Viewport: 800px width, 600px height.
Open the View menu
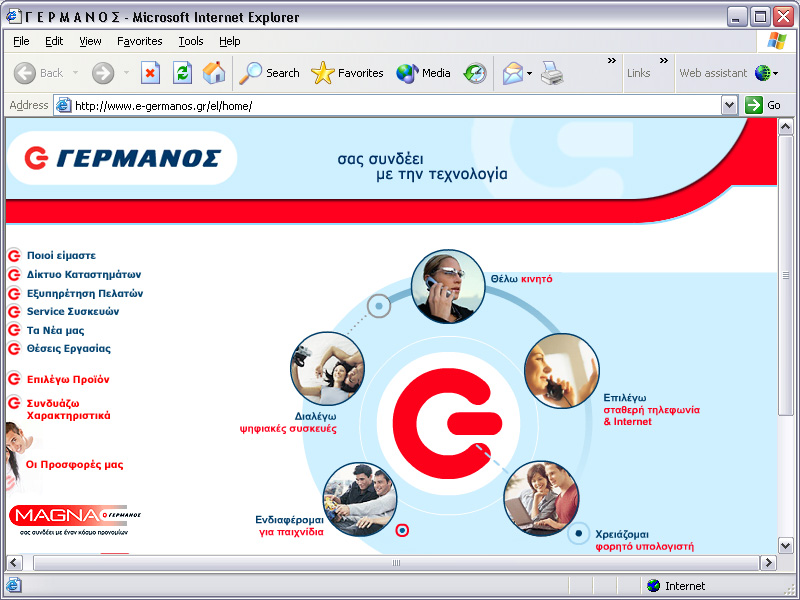[90, 41]
